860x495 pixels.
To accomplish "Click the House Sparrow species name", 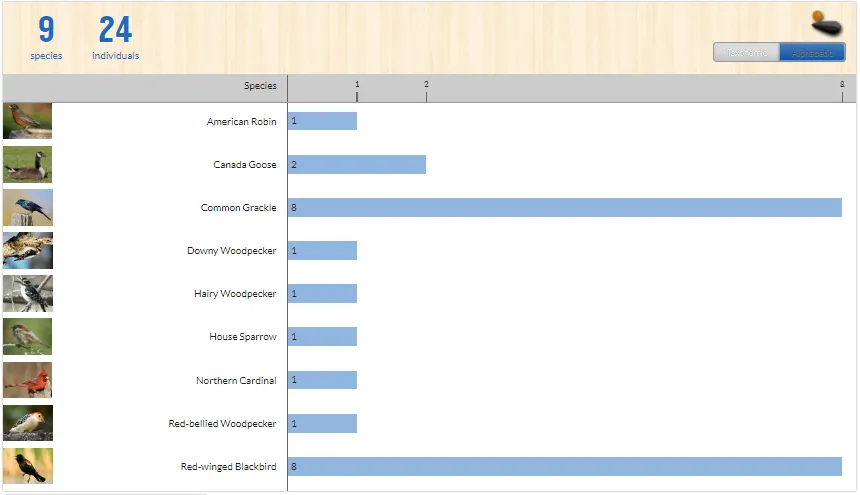I will tap(243, 337).
